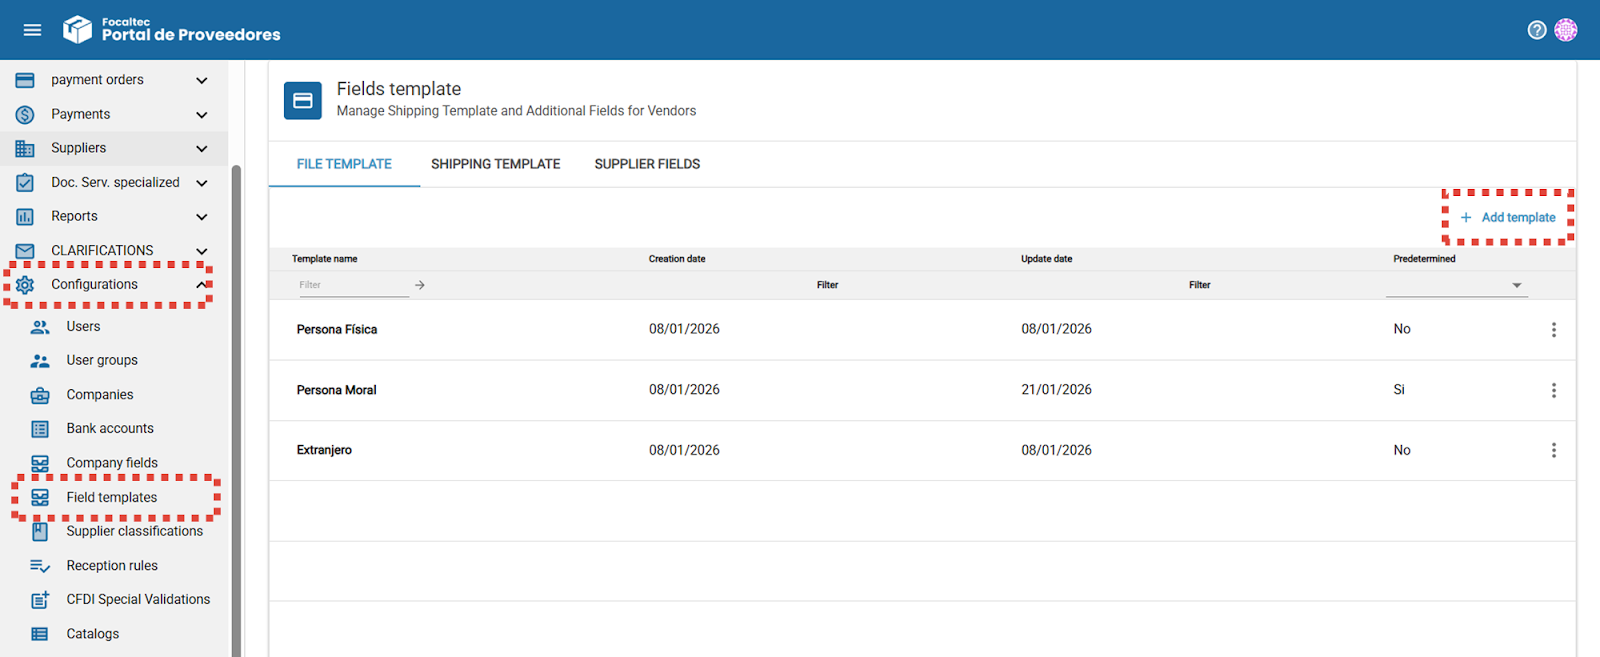Apply Template name filter arrow
This screenshot has height=657, width=1600.
[x=420, y=285]
